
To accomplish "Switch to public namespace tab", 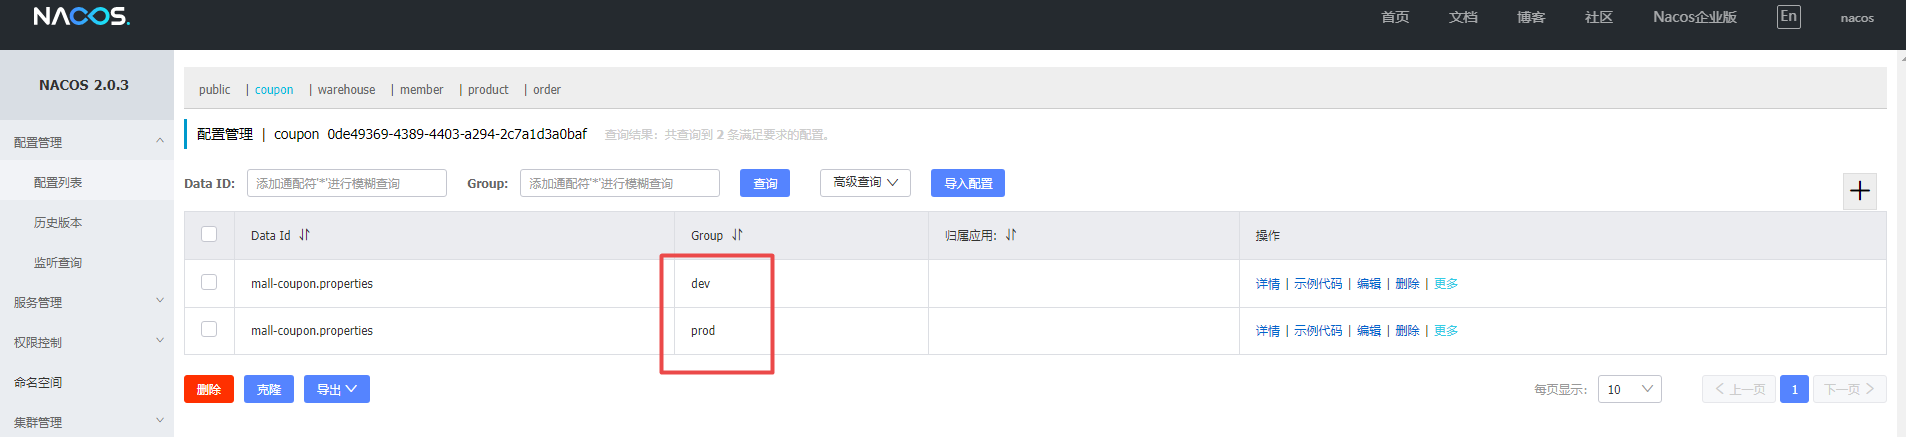I will coord(214,90).
